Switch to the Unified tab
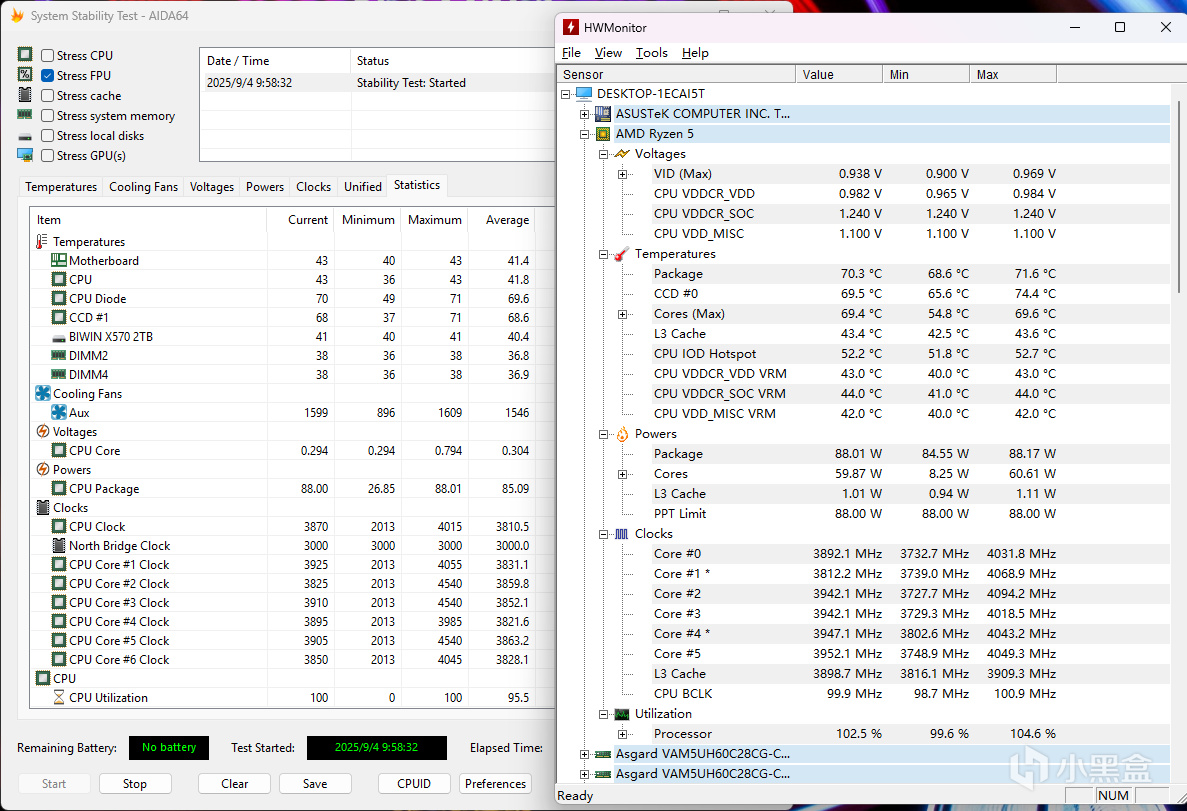 [363, 187]
